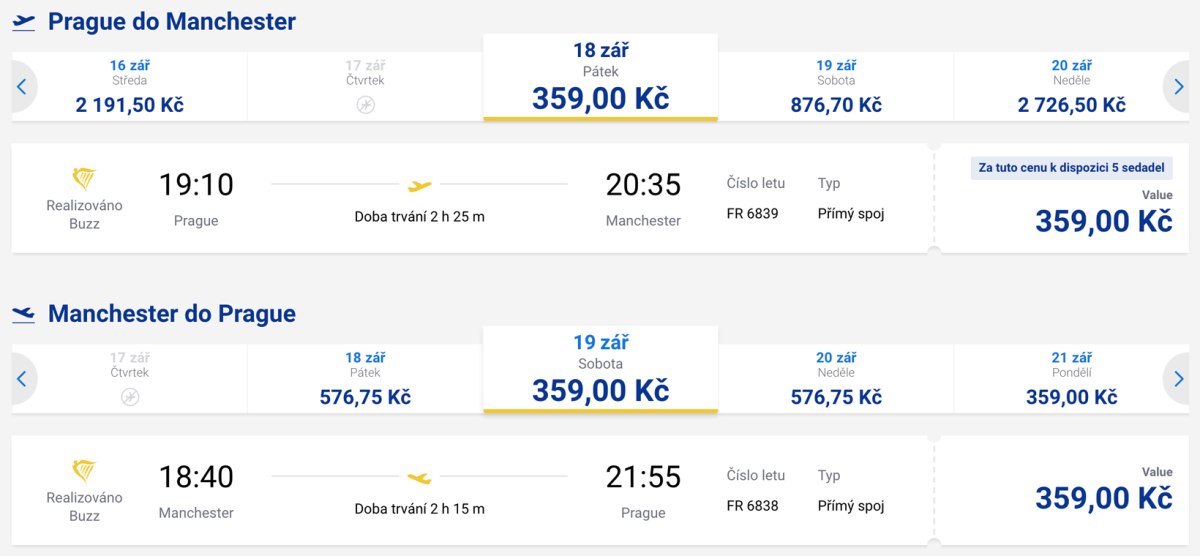This screenshot has height=556, width=1200.
Task: Select outbound date 20 zář Neděle
Action: 1071,87
